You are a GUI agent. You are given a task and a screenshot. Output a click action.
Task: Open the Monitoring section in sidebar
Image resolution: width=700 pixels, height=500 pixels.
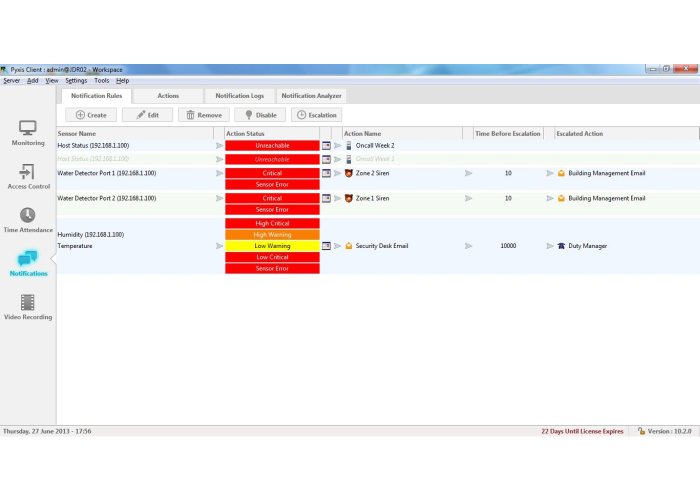pyautogui.click(x=28, y=133)
